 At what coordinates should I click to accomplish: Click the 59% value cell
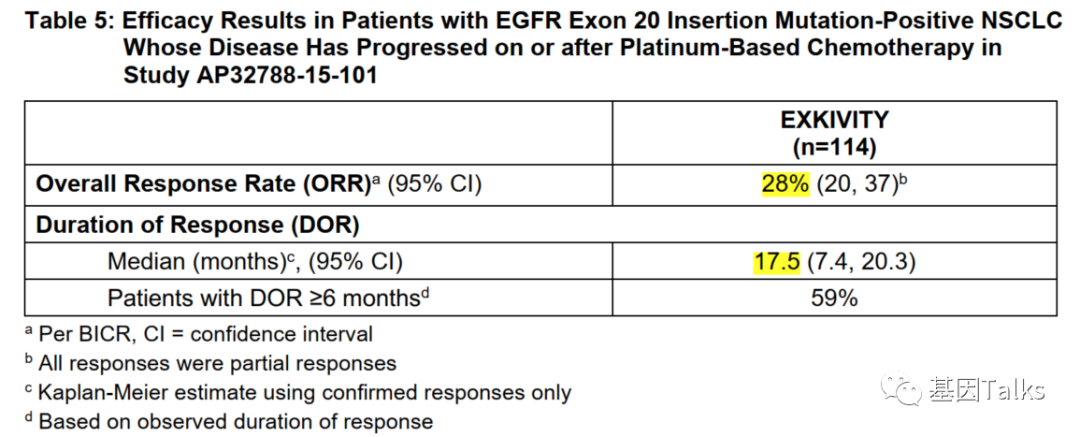[834, 297]
